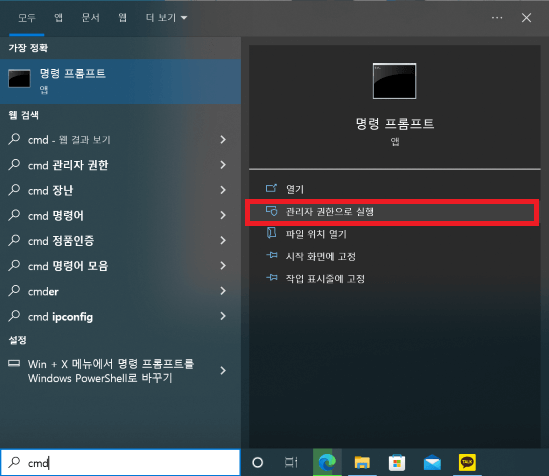Select 열기 in the actions list
The image size is (549, 476).
(395, 189)
